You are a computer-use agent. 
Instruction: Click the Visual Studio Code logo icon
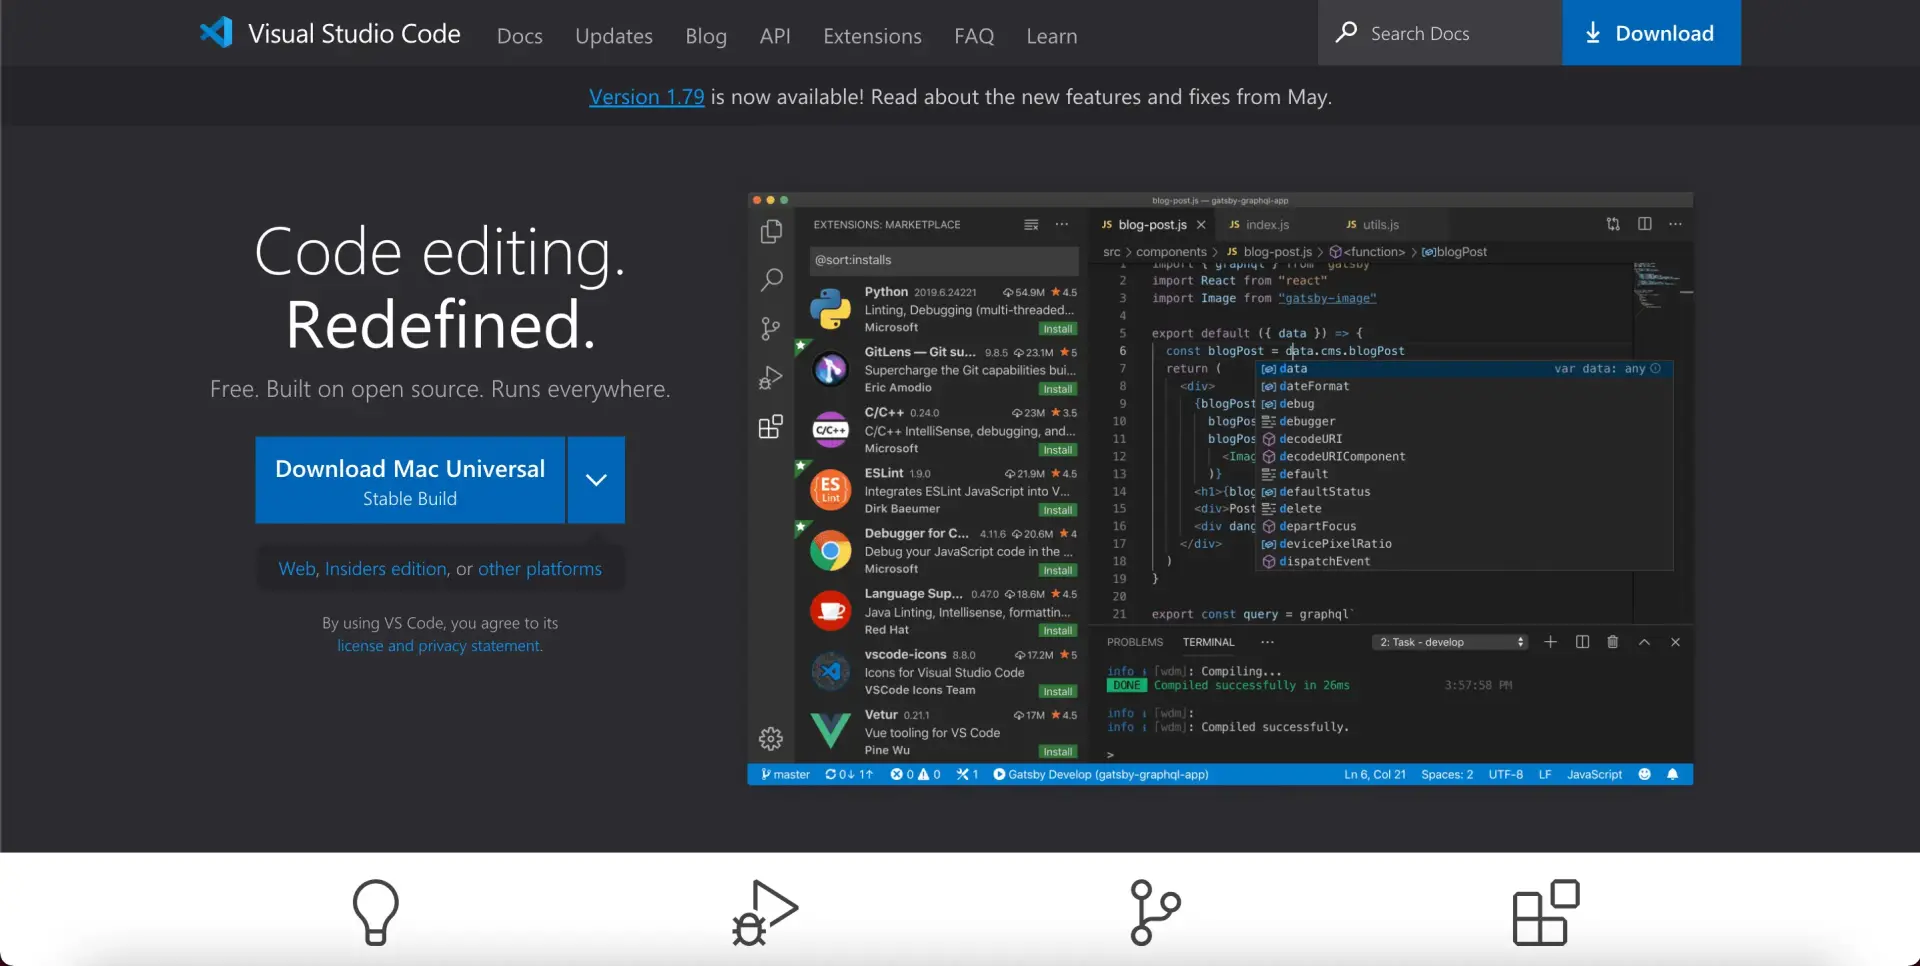coord(216,33)
